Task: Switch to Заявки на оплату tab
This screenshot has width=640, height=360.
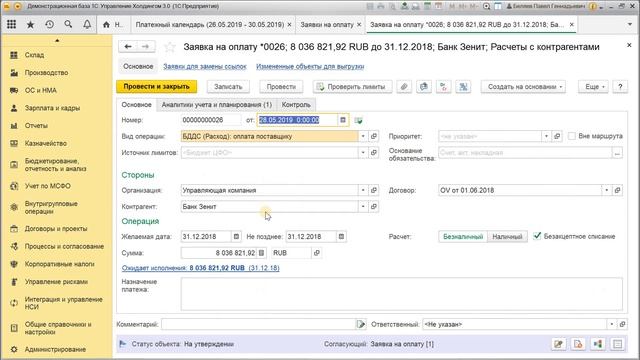Action: (327, 25)
